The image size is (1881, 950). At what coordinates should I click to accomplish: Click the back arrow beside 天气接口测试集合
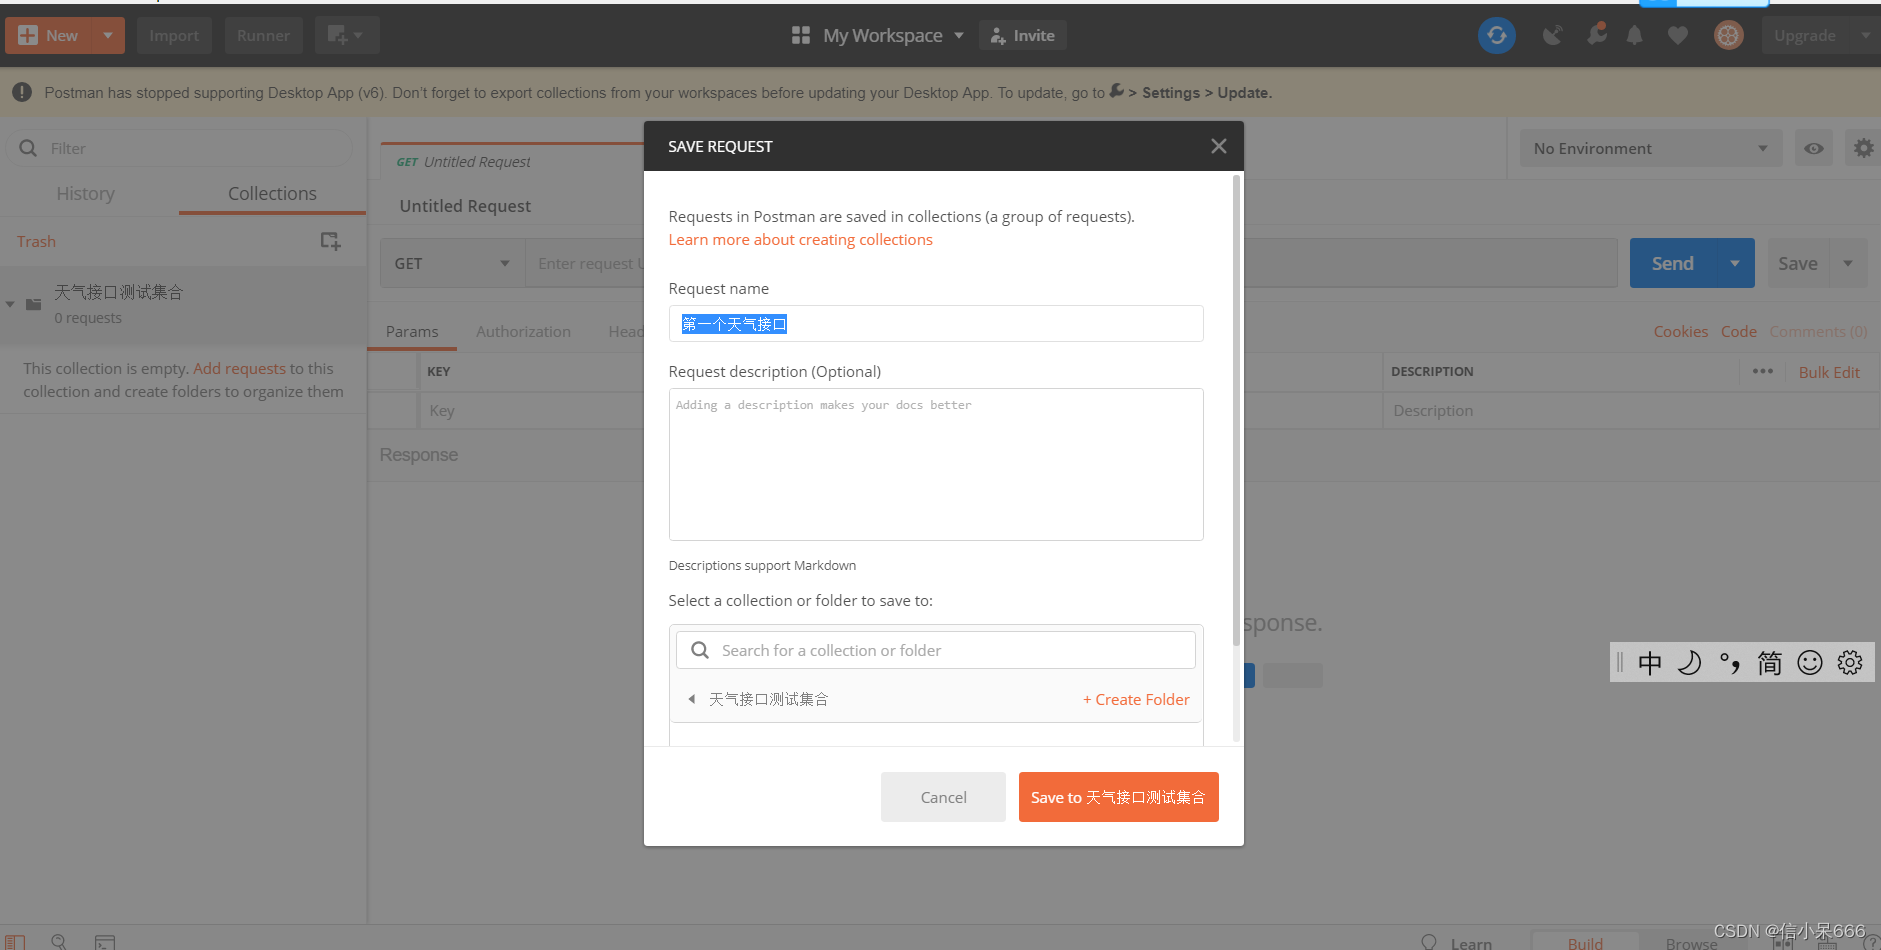[691, 699]
